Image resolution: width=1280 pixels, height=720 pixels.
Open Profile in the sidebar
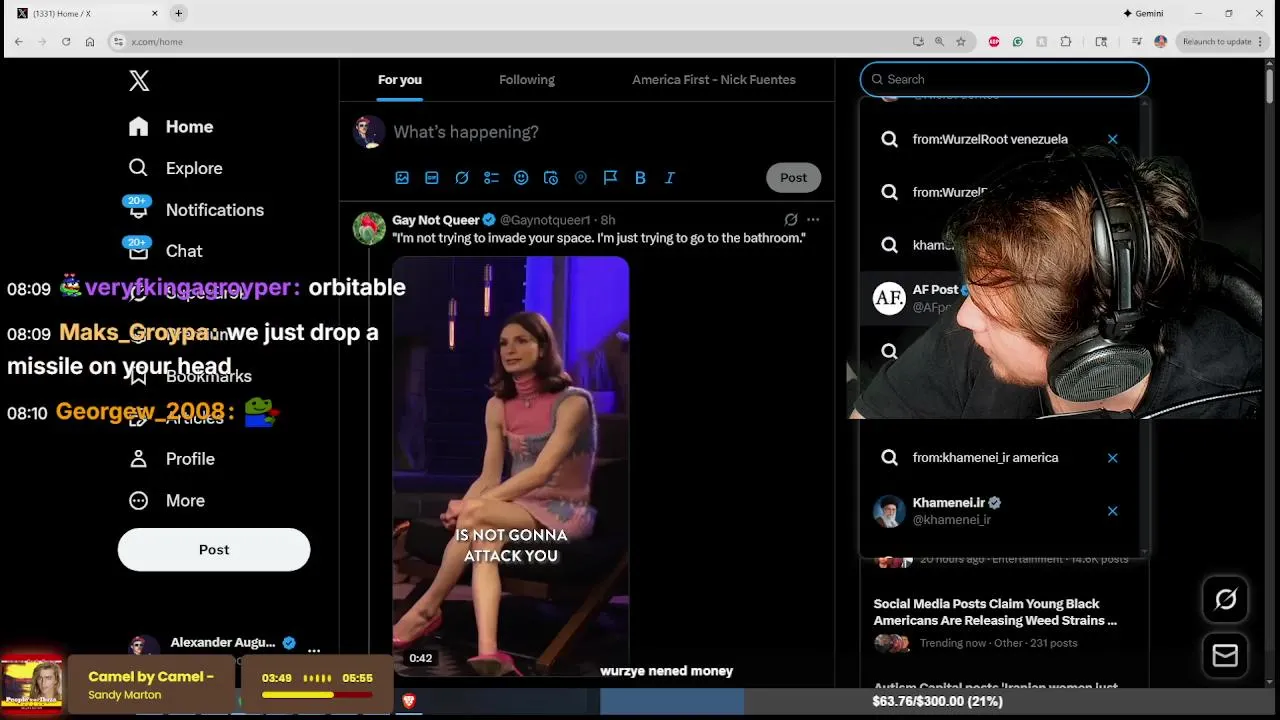(x=171, y=459)
